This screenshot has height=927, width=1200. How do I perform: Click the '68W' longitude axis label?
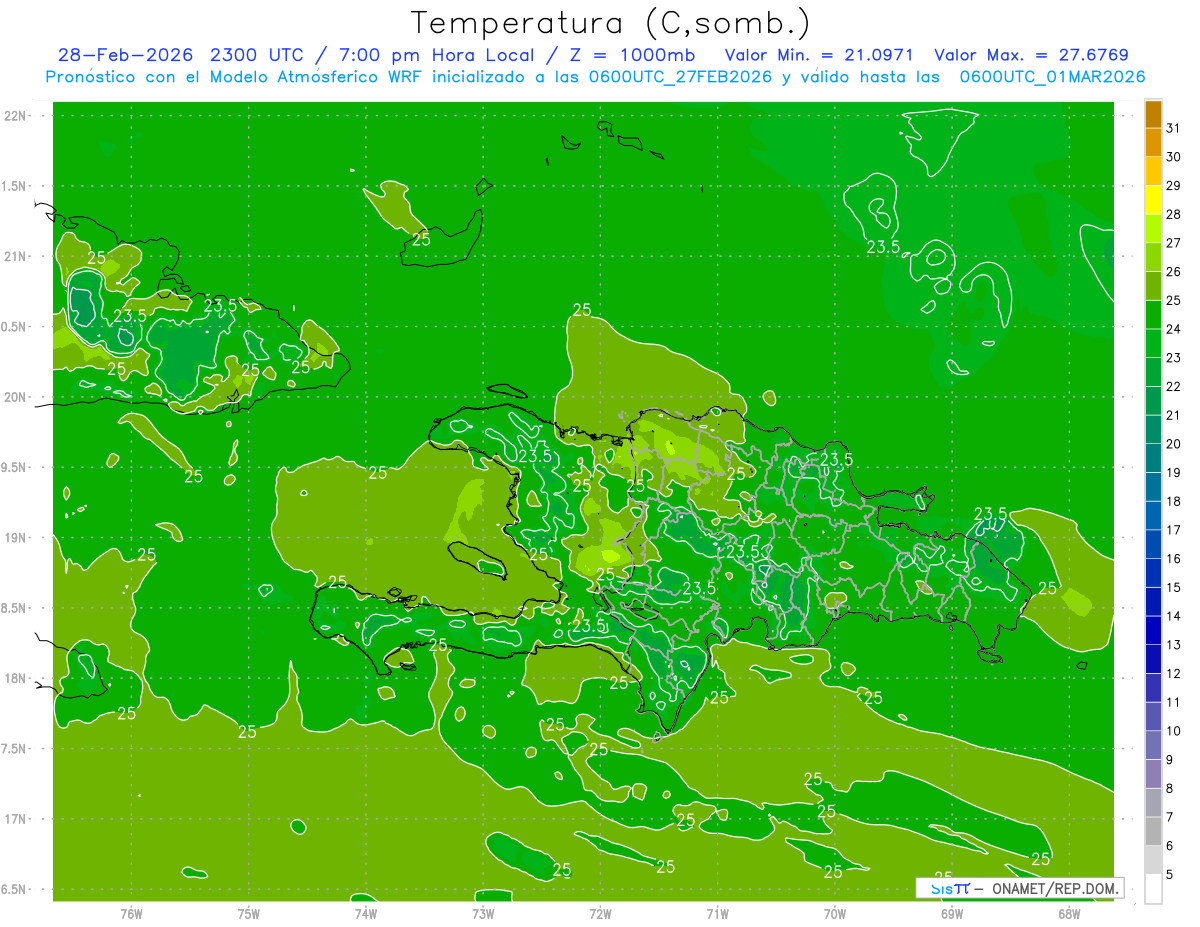(x=1069, y=913)
